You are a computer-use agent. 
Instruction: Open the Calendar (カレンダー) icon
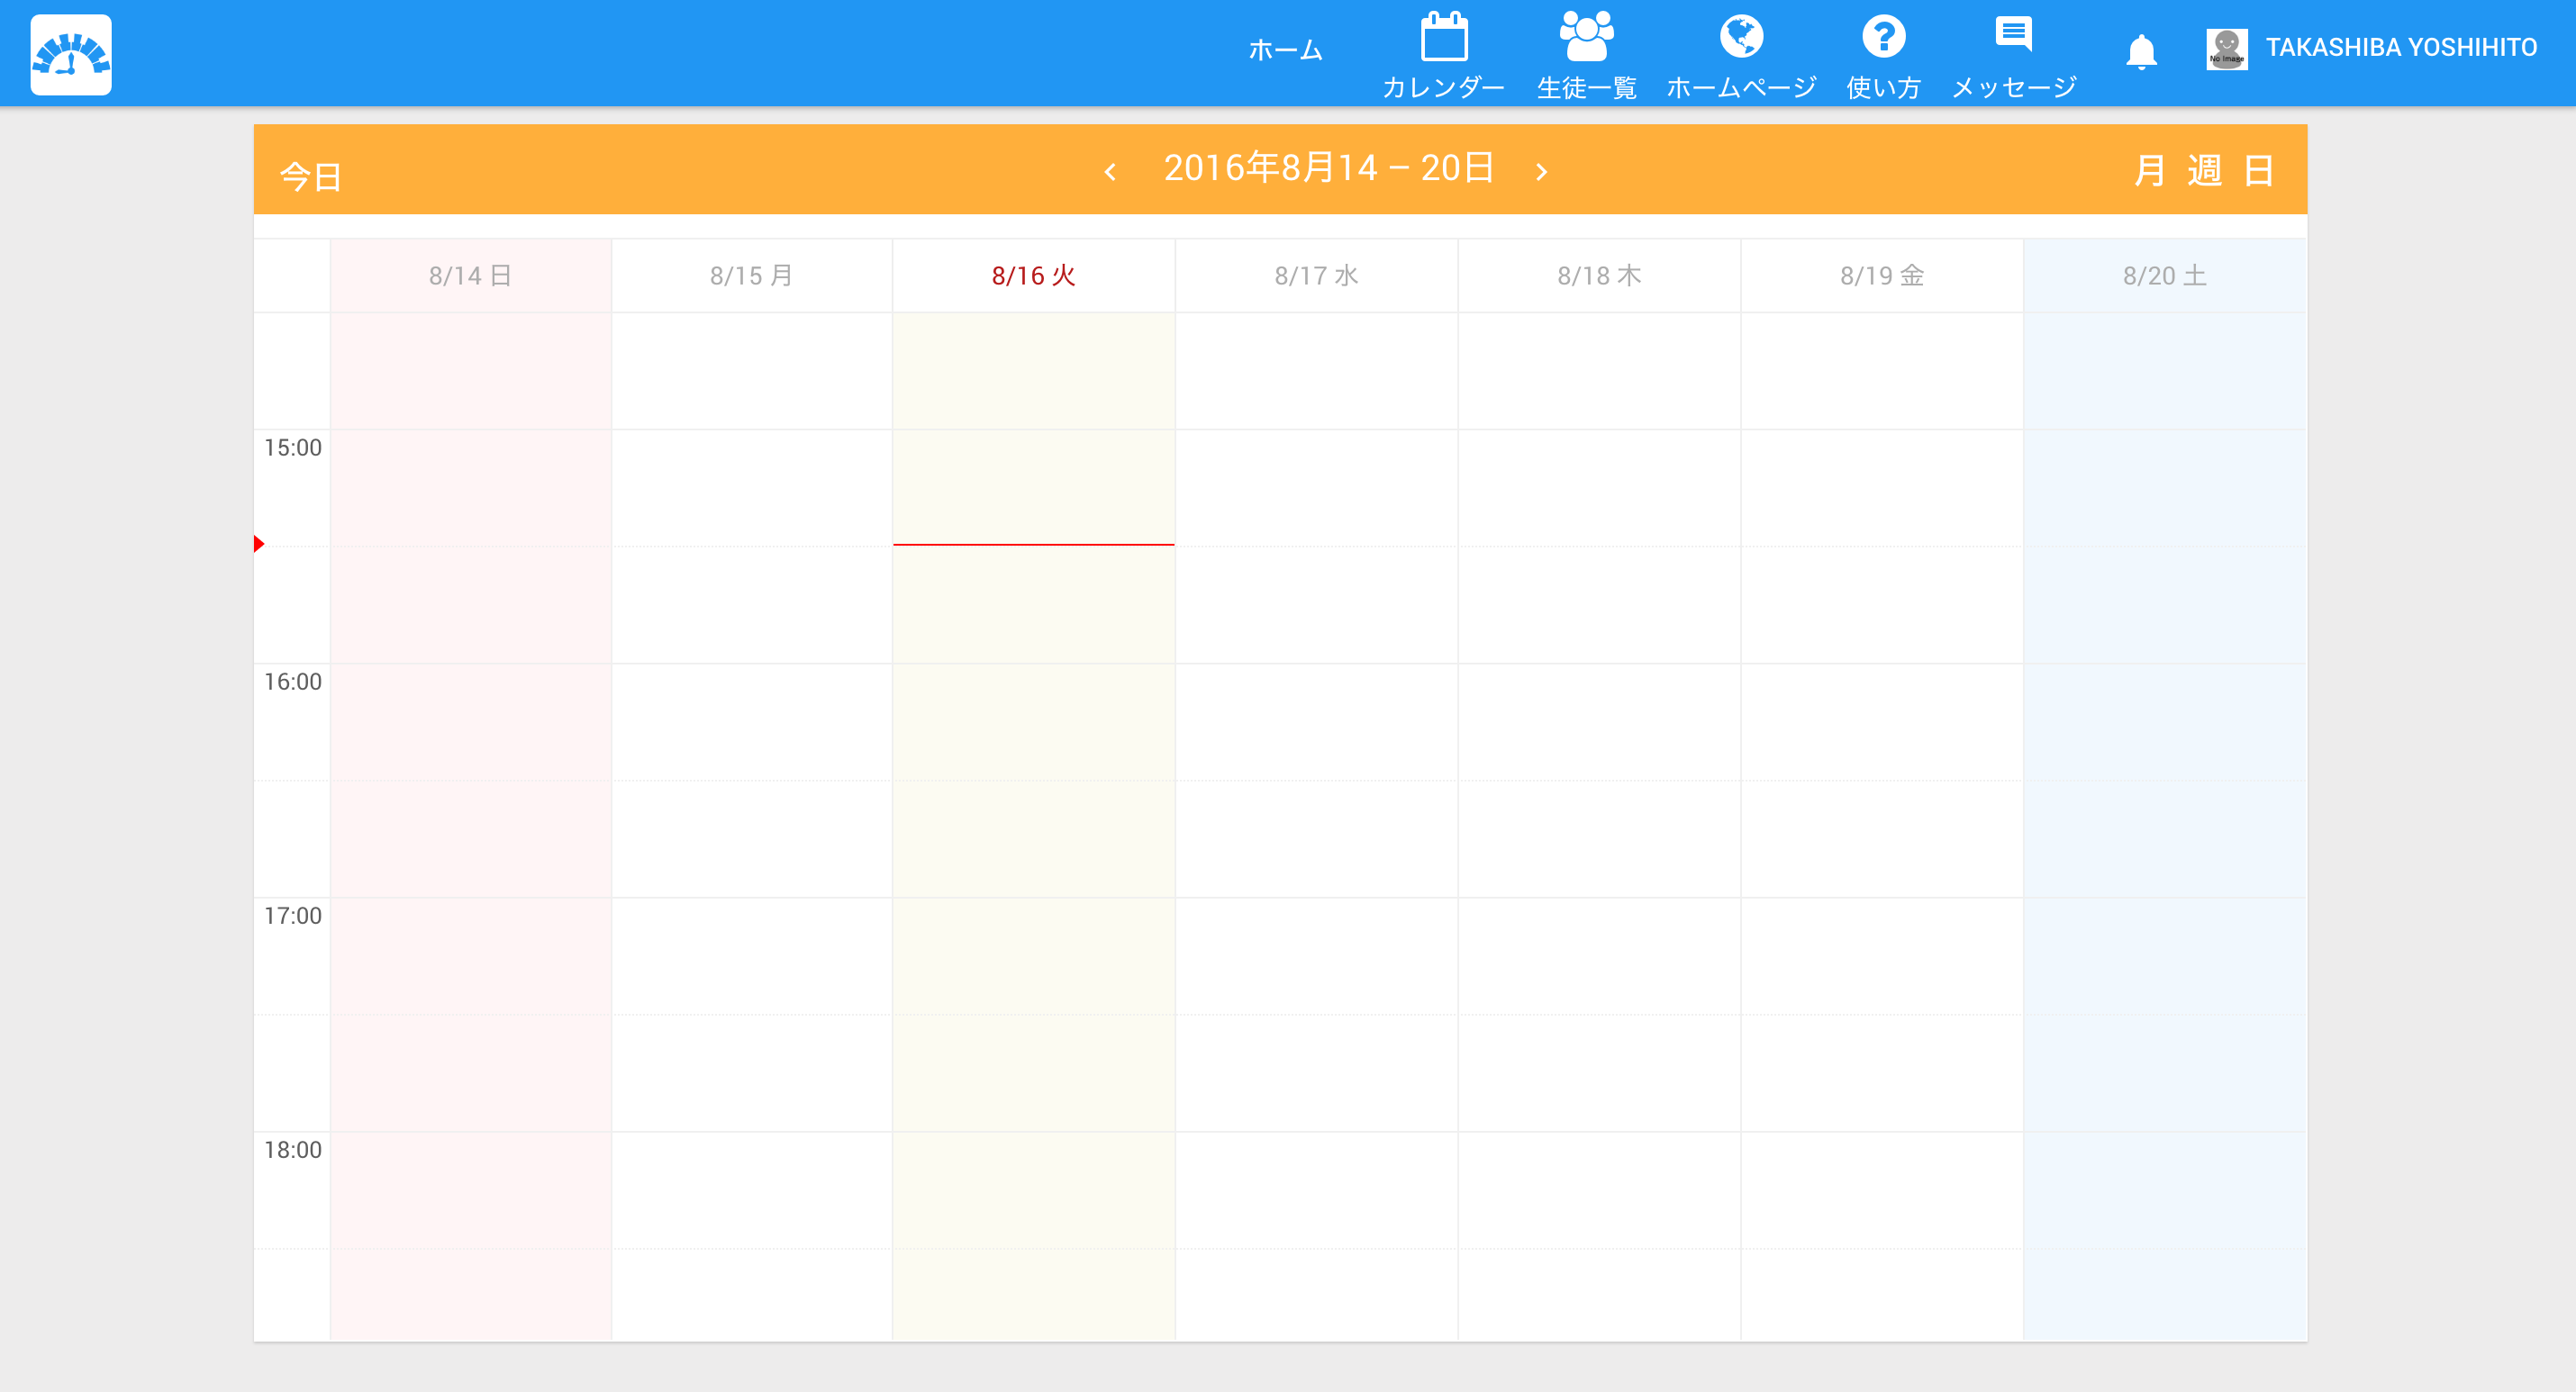click(1443, 38)
